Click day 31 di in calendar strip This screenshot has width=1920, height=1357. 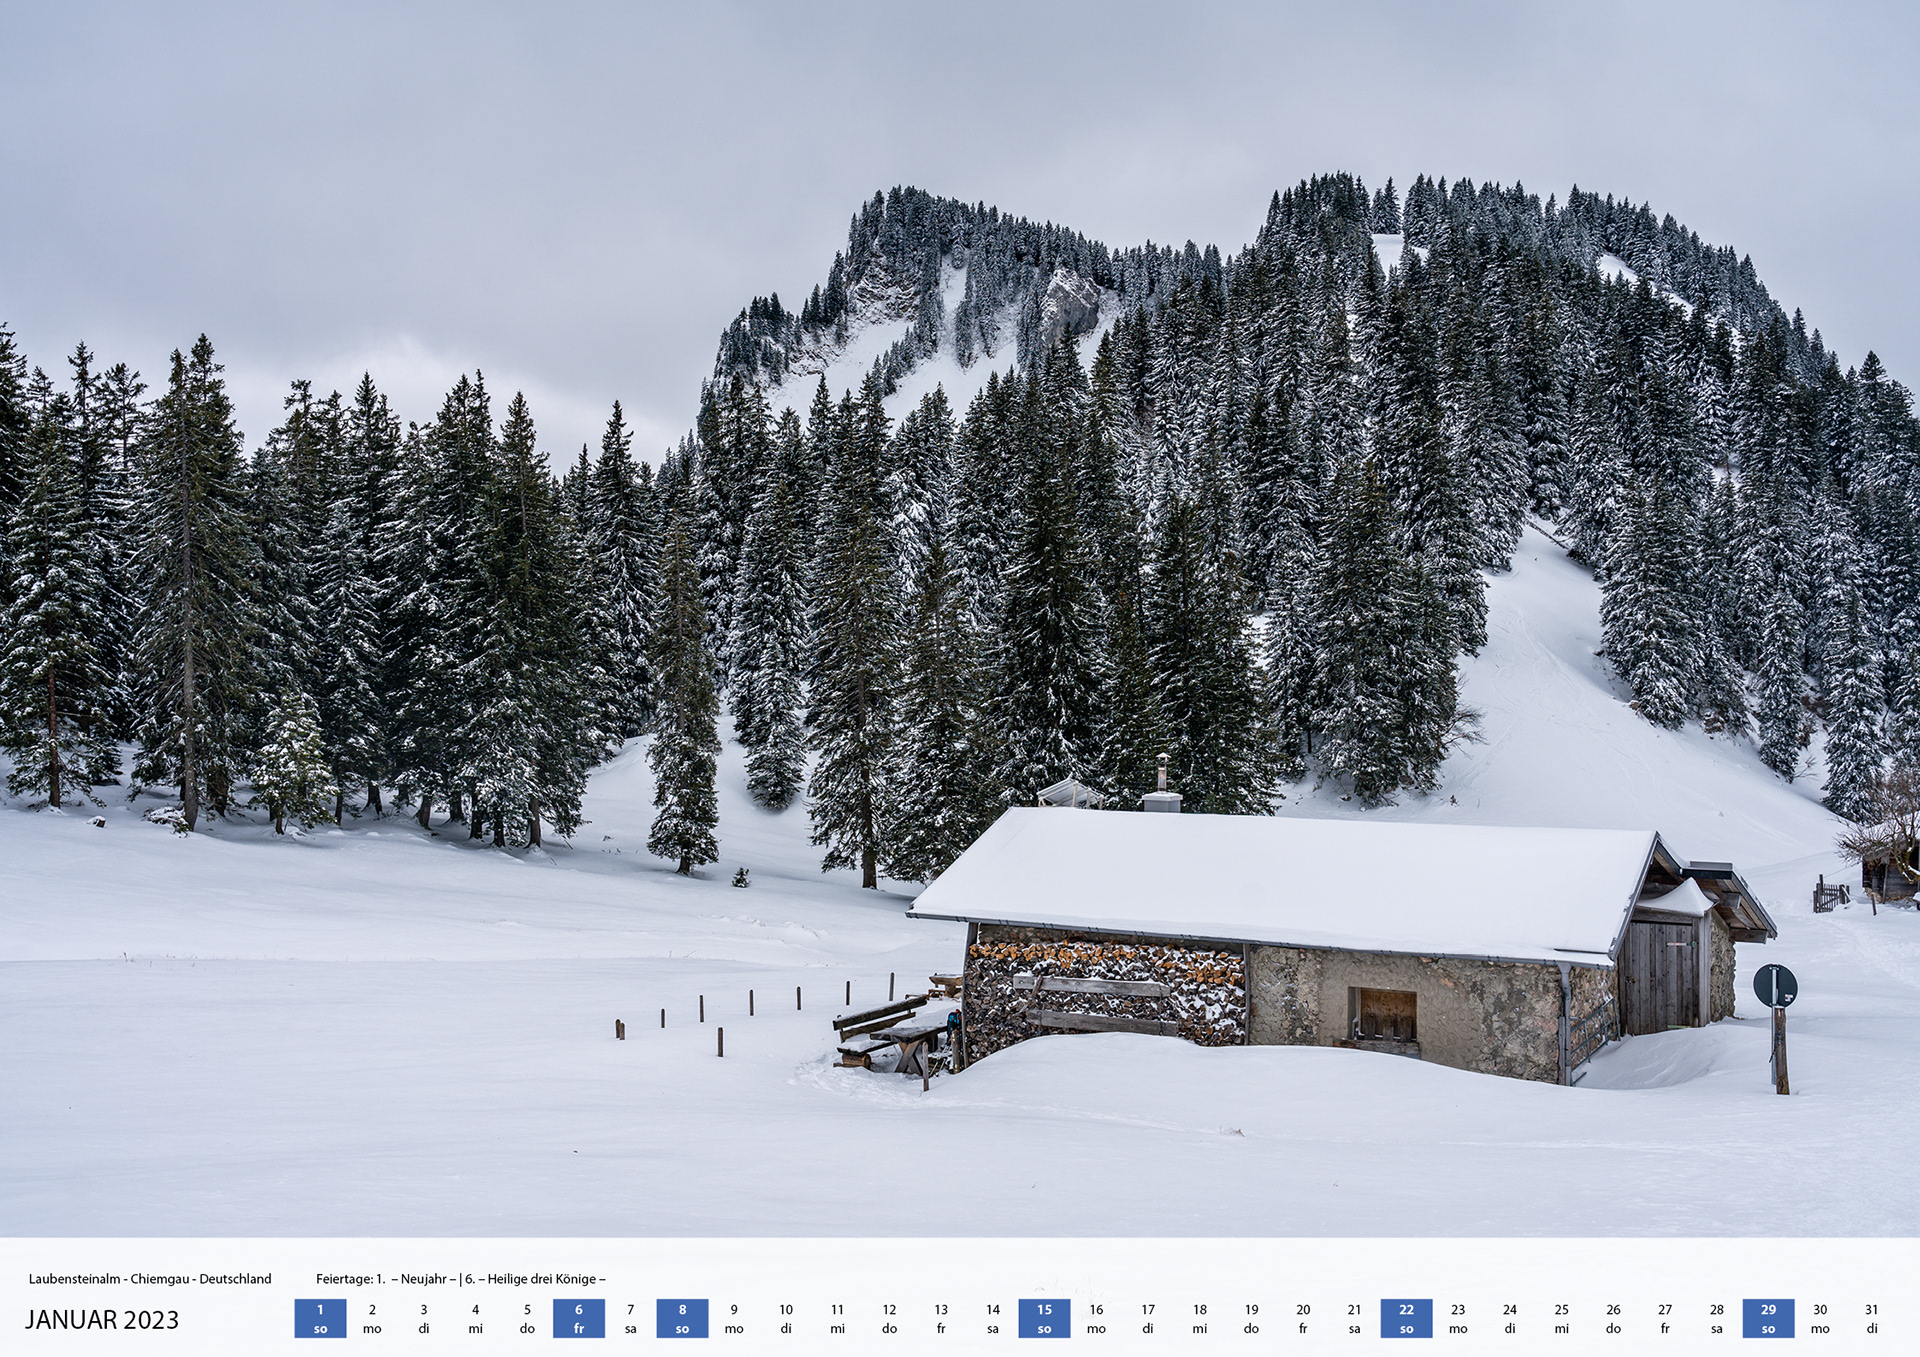[1871, 1318]
